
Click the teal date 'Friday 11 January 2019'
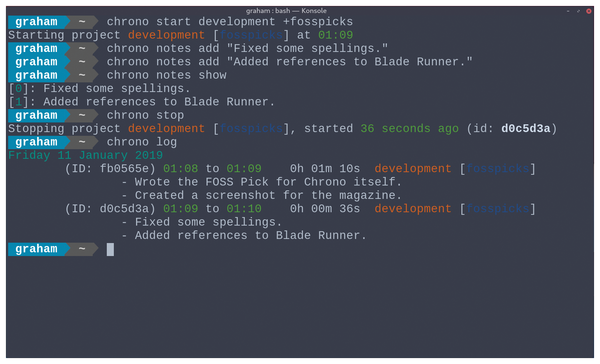(85, 155)
